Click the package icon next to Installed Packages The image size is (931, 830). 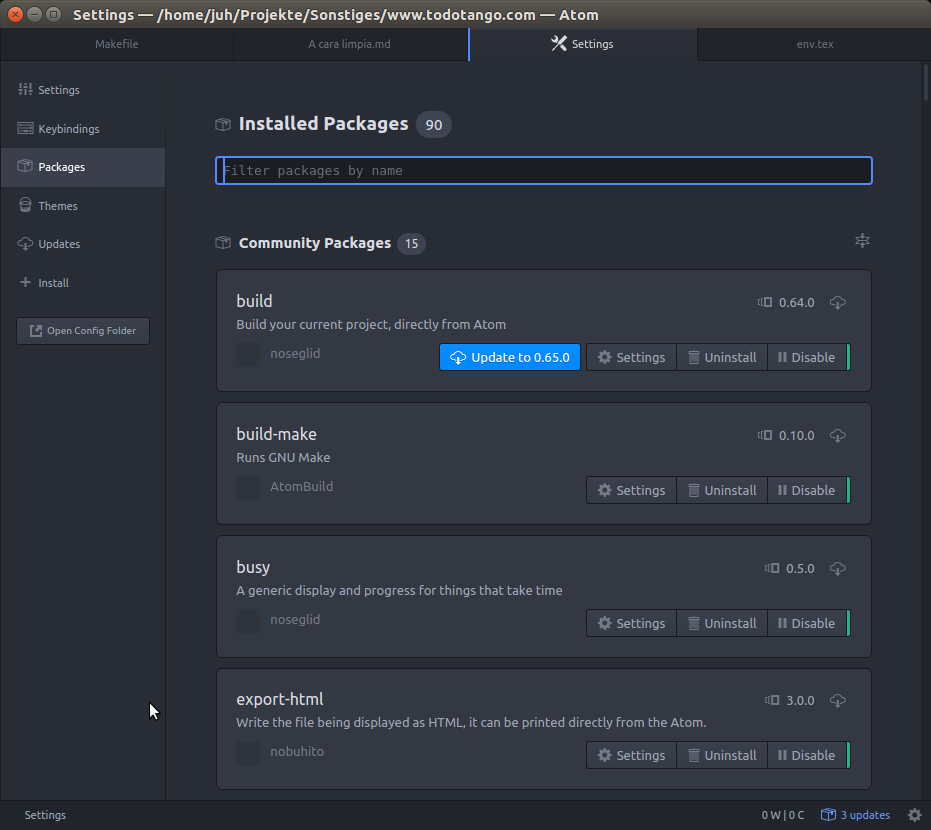coord(223,124)
